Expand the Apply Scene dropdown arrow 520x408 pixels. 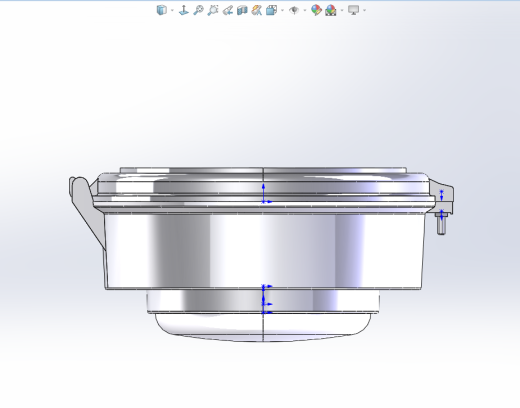pyautogui.click(x=342, y=10)
